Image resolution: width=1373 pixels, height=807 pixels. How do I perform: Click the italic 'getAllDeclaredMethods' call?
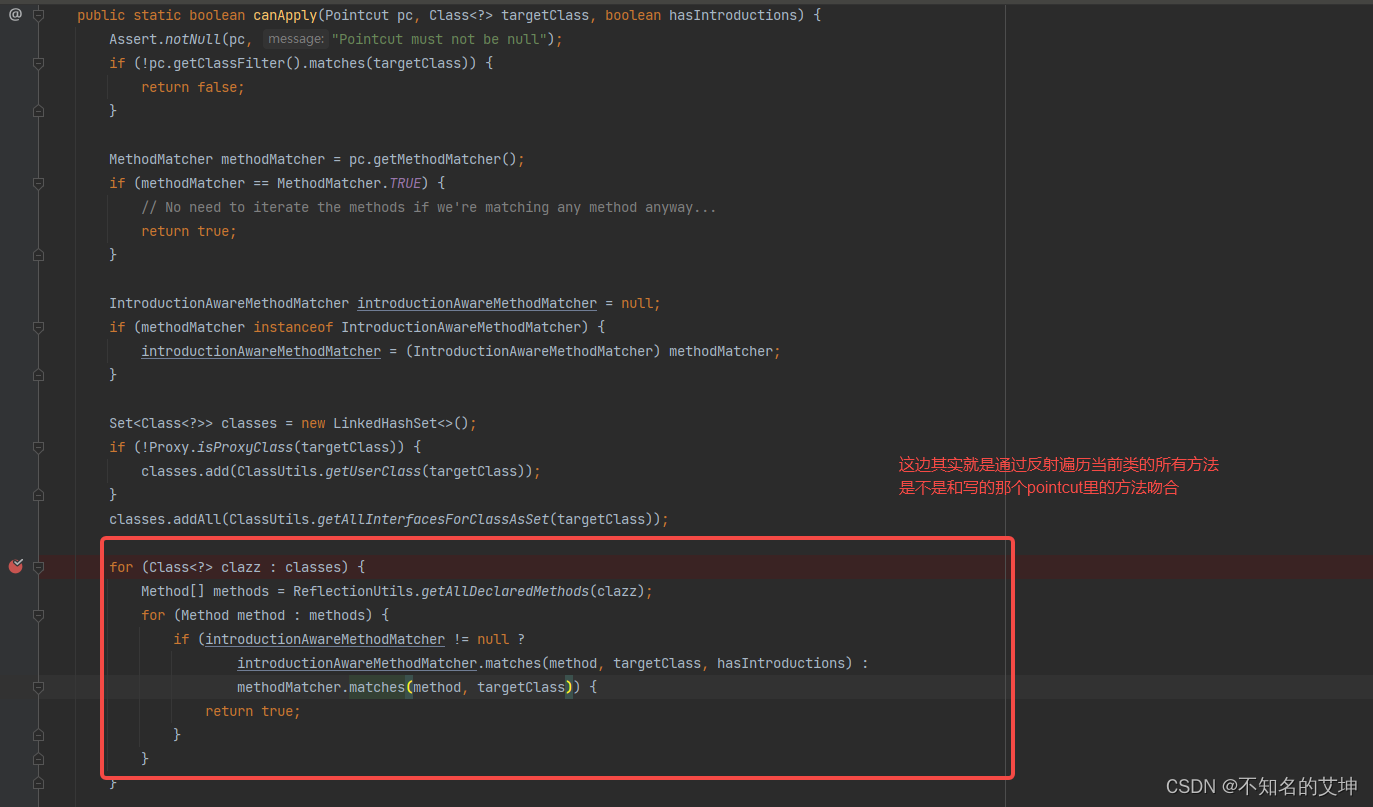point(505,591)
